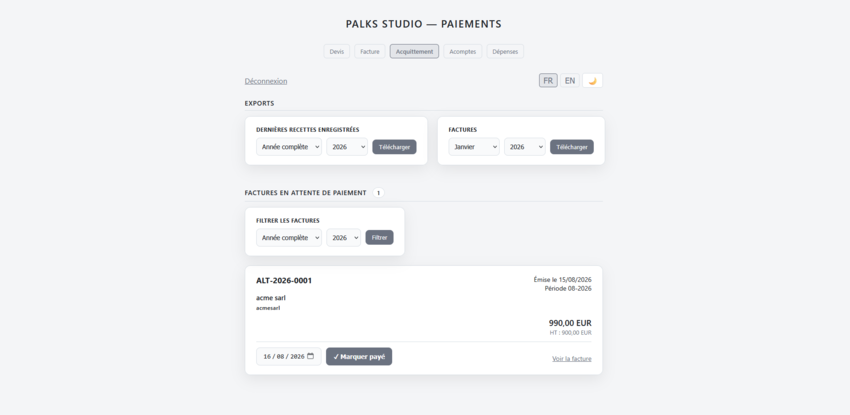This screenshot has width=850, height=415.
Task: Switch to the Dépenses tab
Action: coord(505,51)
